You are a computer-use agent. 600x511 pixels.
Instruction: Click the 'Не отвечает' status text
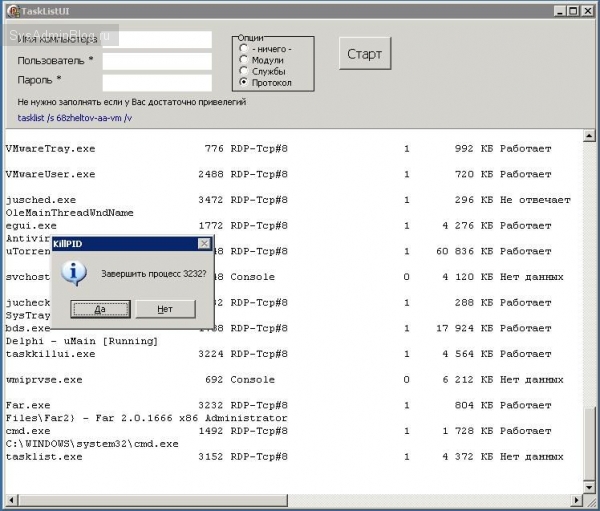(x=535, y=200)
